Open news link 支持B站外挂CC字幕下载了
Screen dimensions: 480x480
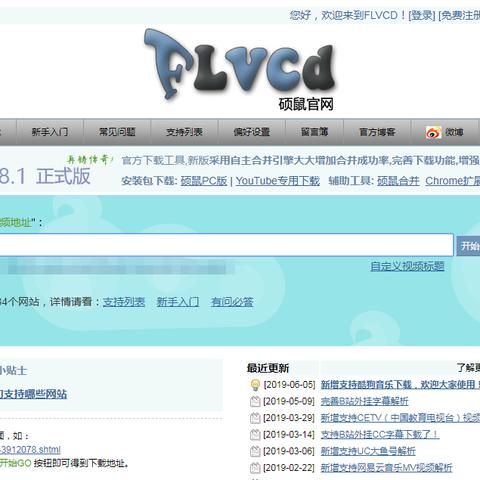point(380,435)
